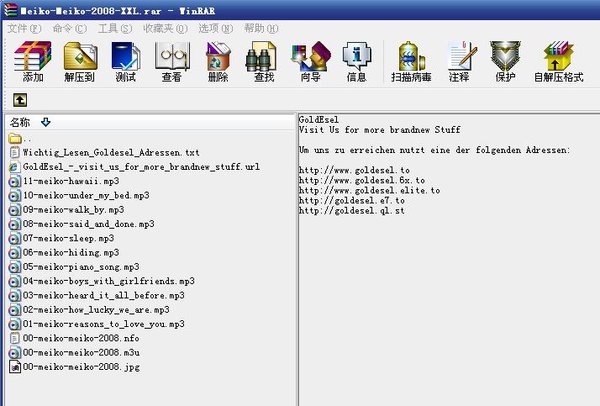Click icon of 06-meiko-hiding.mp3
The image size is (600, 406).
(x=14, y=253)
